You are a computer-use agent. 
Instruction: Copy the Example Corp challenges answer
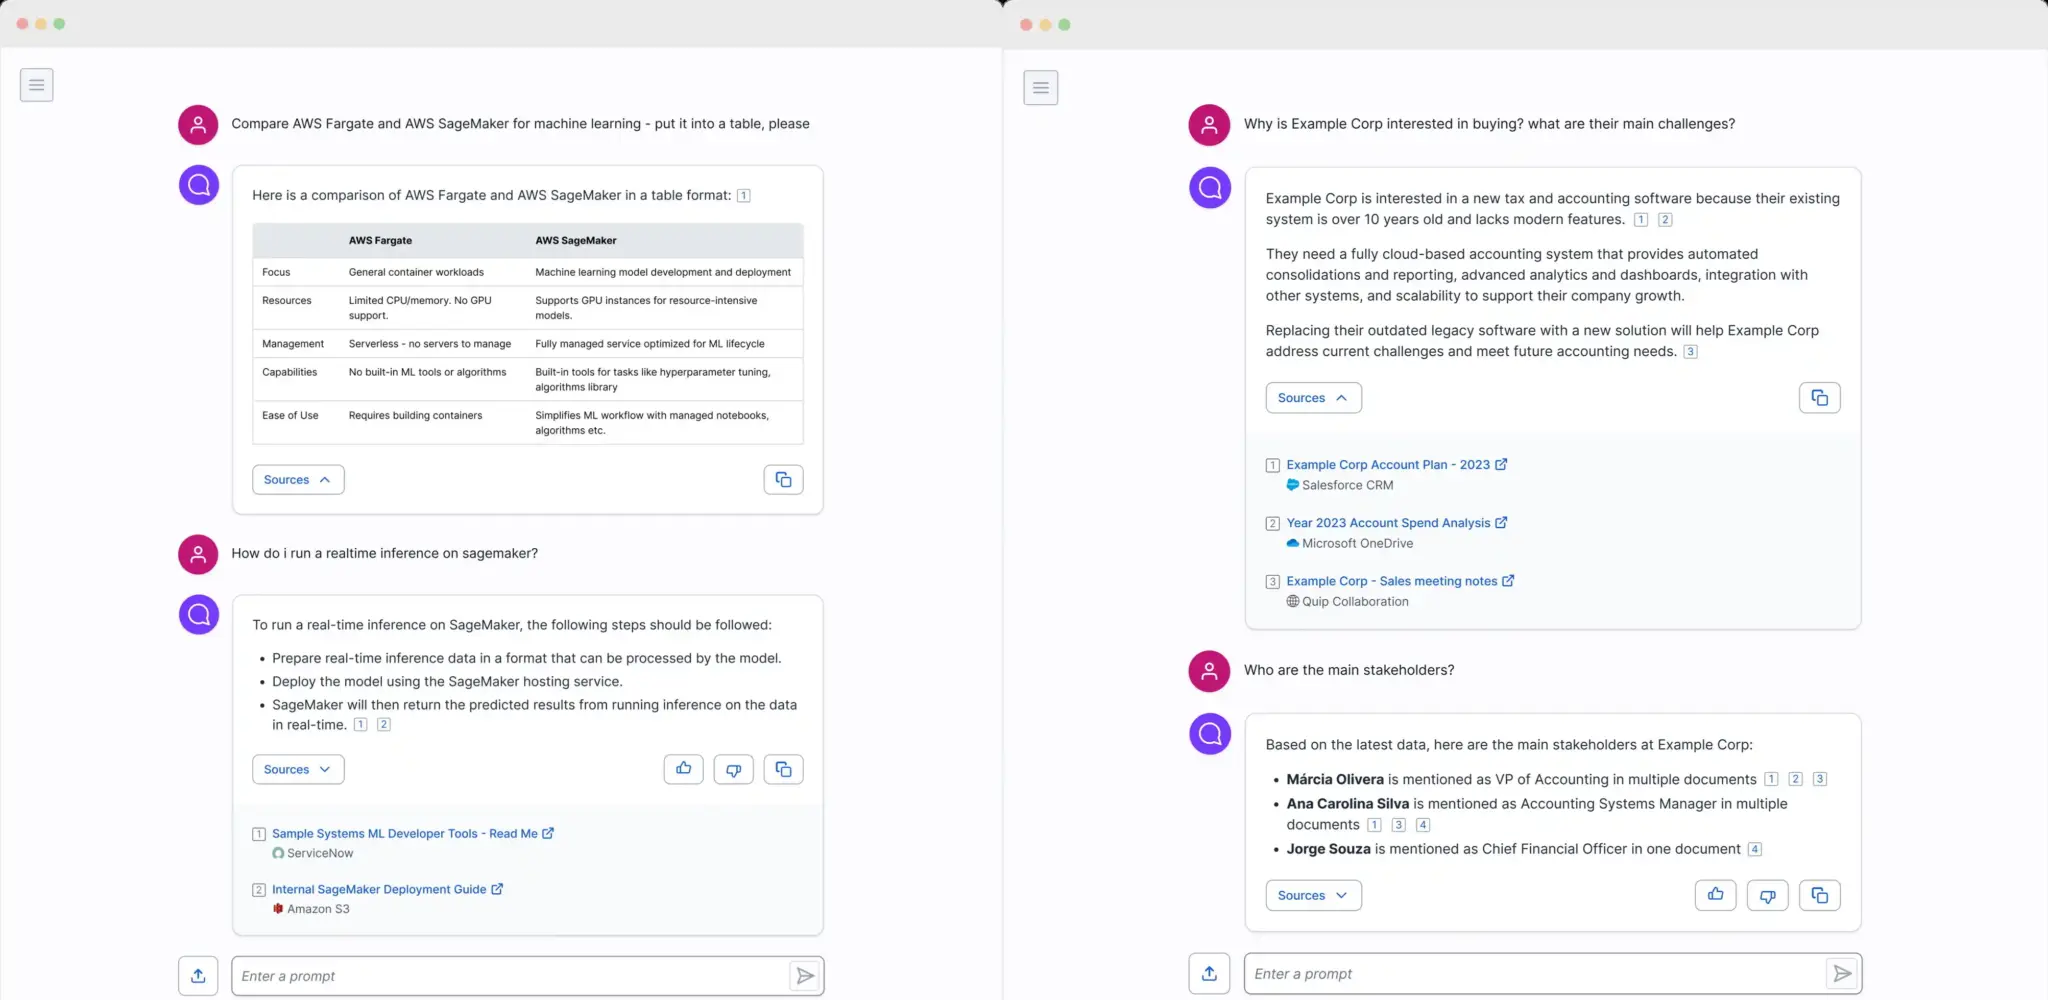click(1820, 398)
